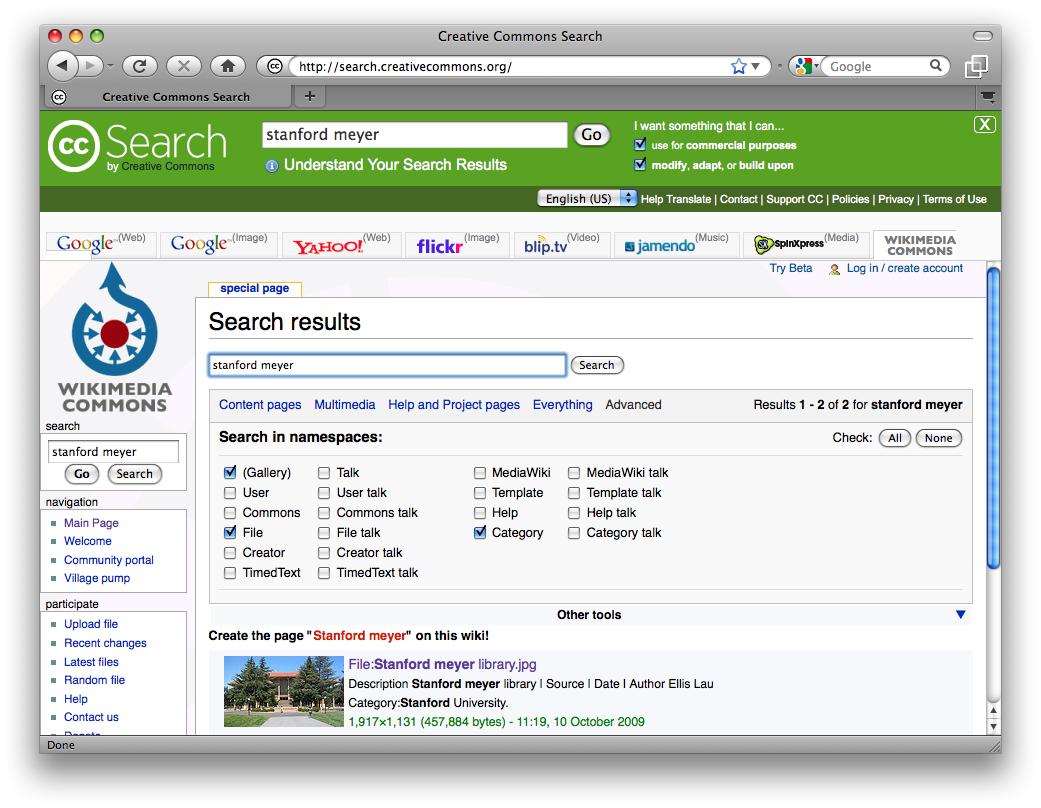This screenshot has width=1041, height=808.
Task: Open the Try Beta link
Action: click(x=791, y=268)
